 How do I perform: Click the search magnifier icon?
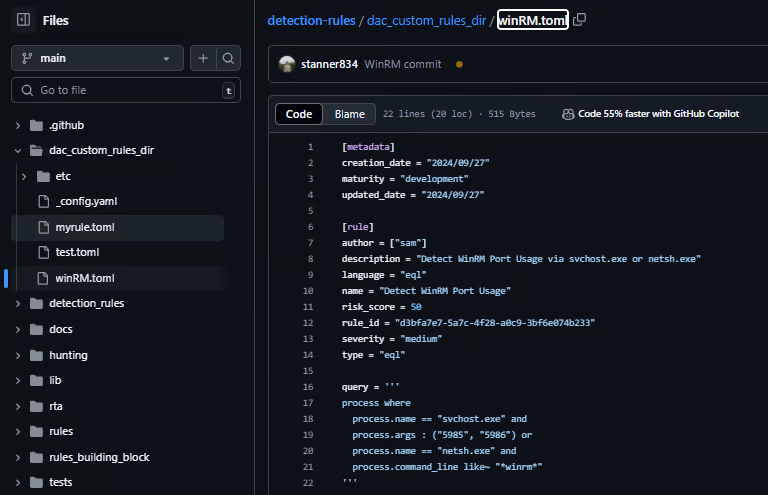229,59
